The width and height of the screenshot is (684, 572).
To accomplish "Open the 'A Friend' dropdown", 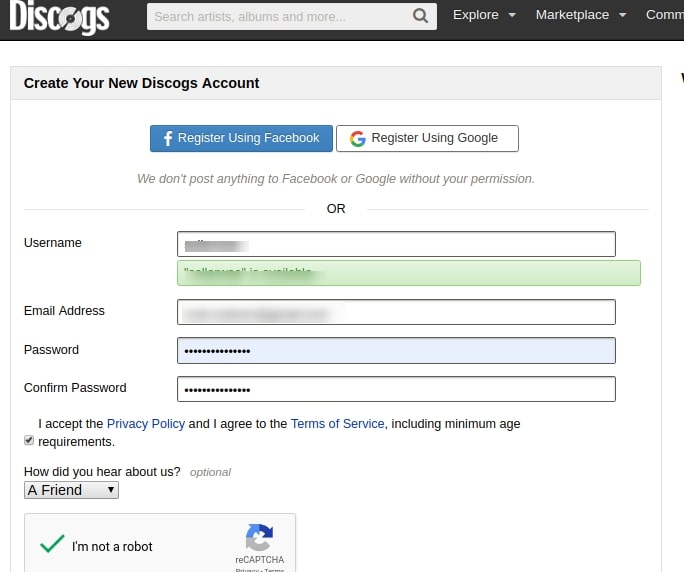I will [x=71, y=490].
